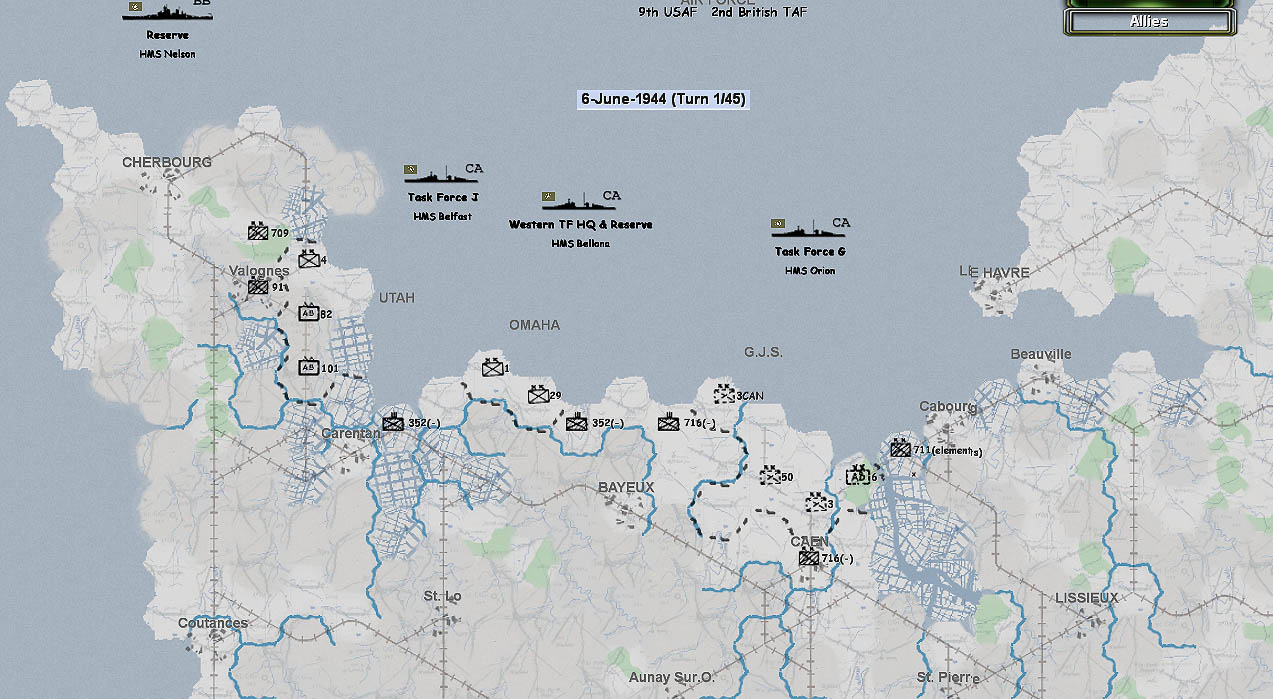Select the 29 infantry division counter

point(538,395)
